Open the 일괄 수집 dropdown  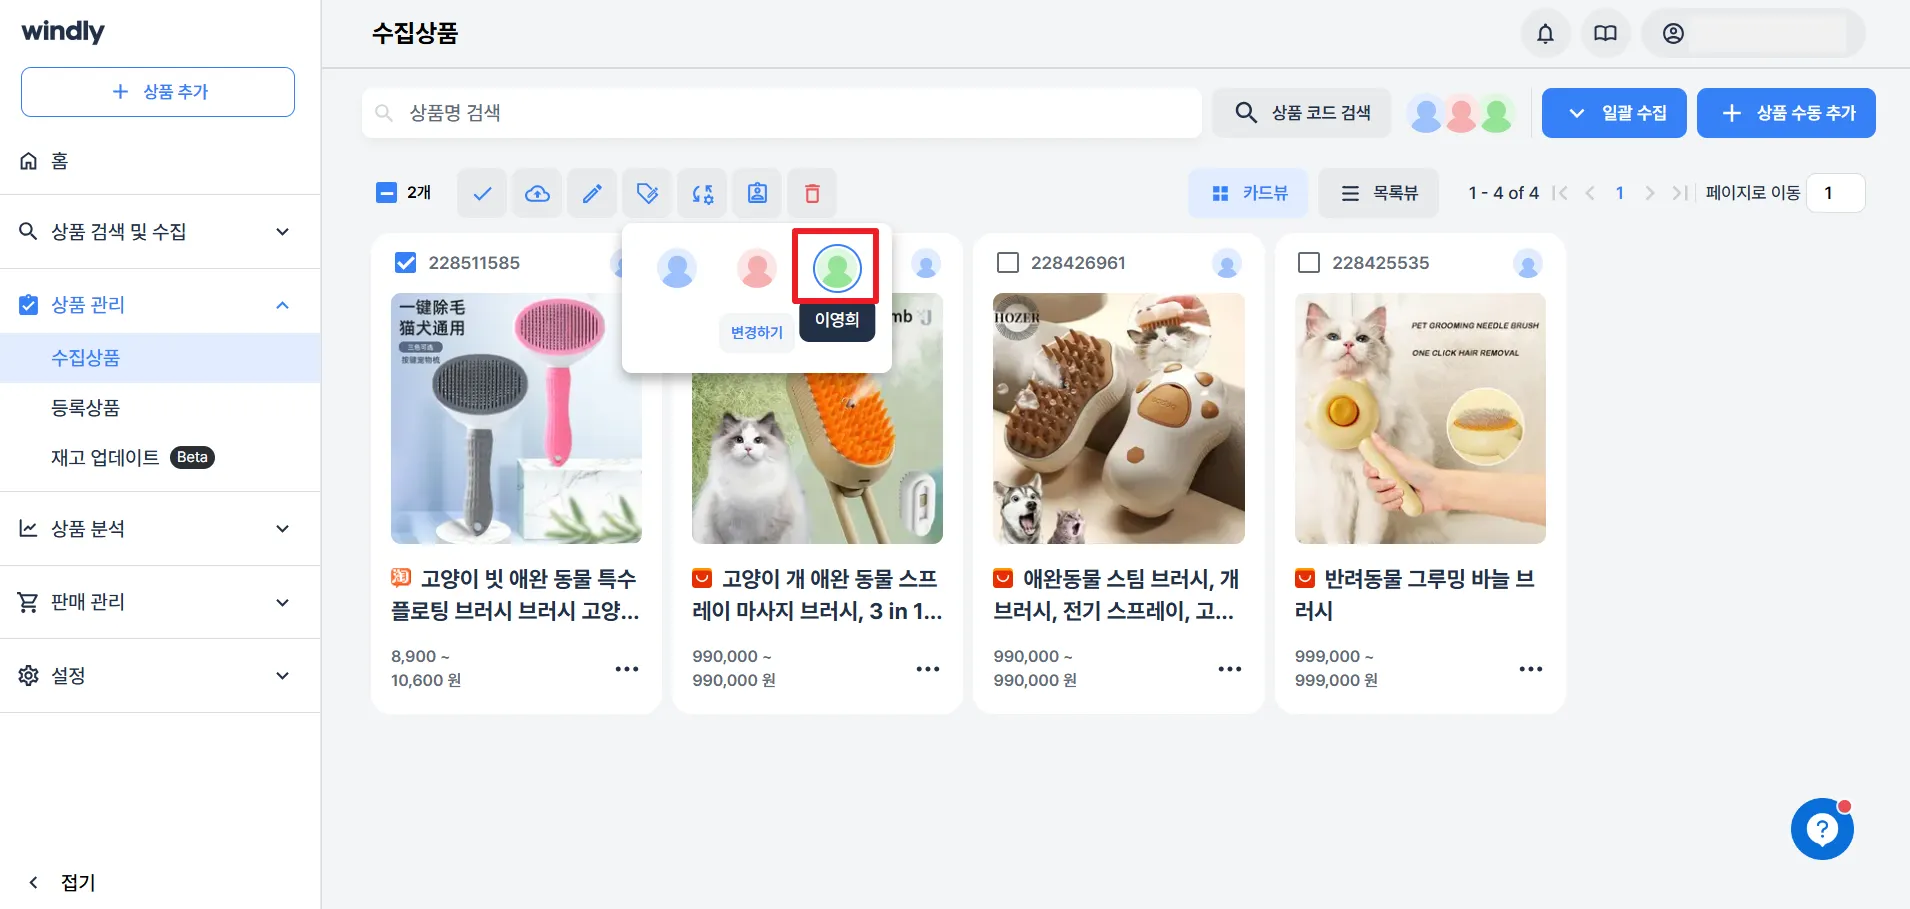[1614, 113]
